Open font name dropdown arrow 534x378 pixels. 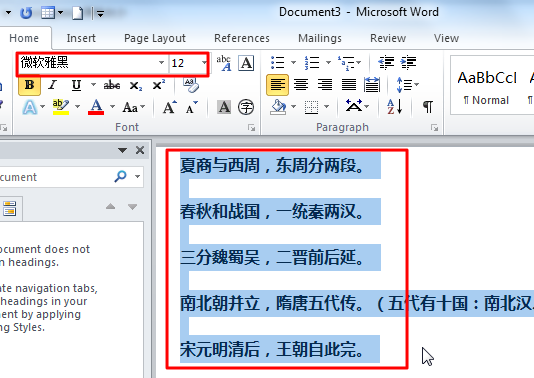(x=161, y=63)
